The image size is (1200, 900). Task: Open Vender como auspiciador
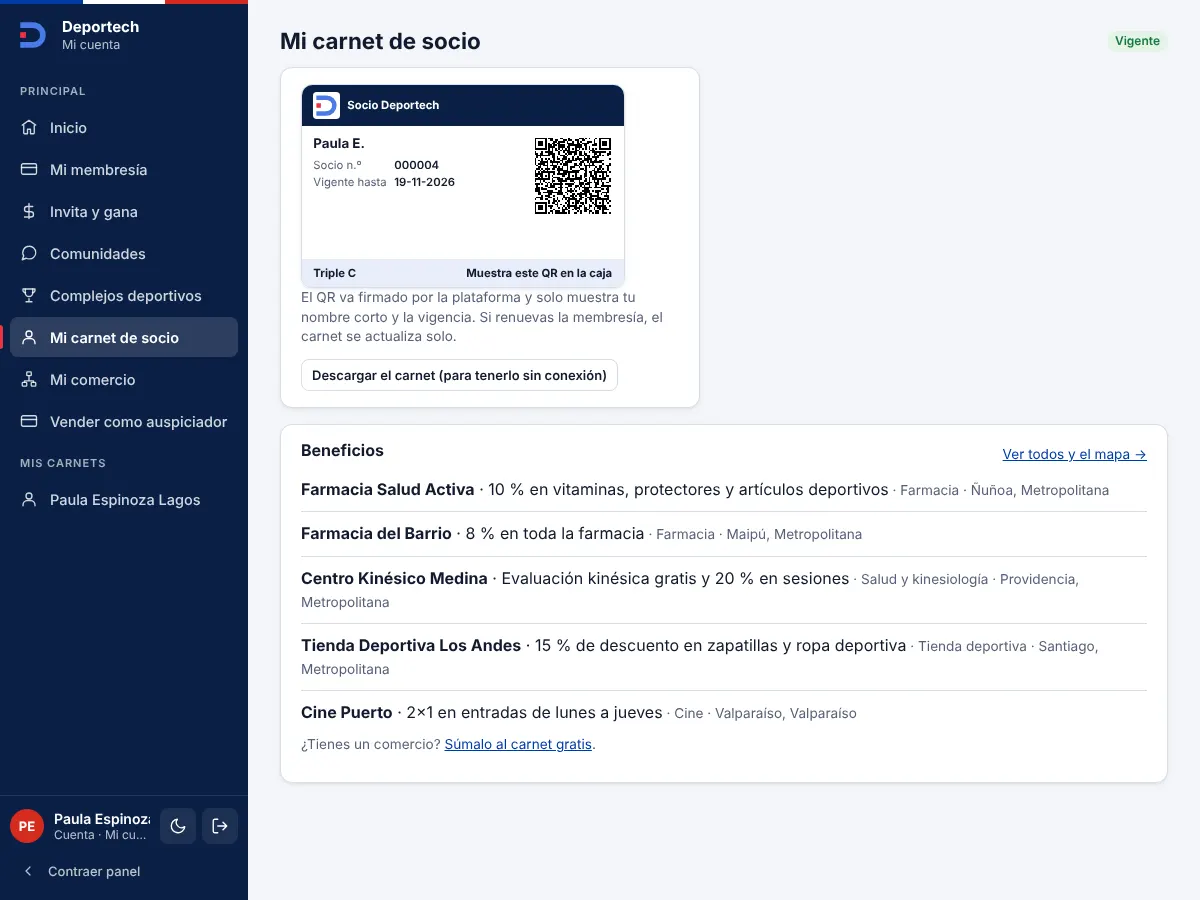pos(124,422)
